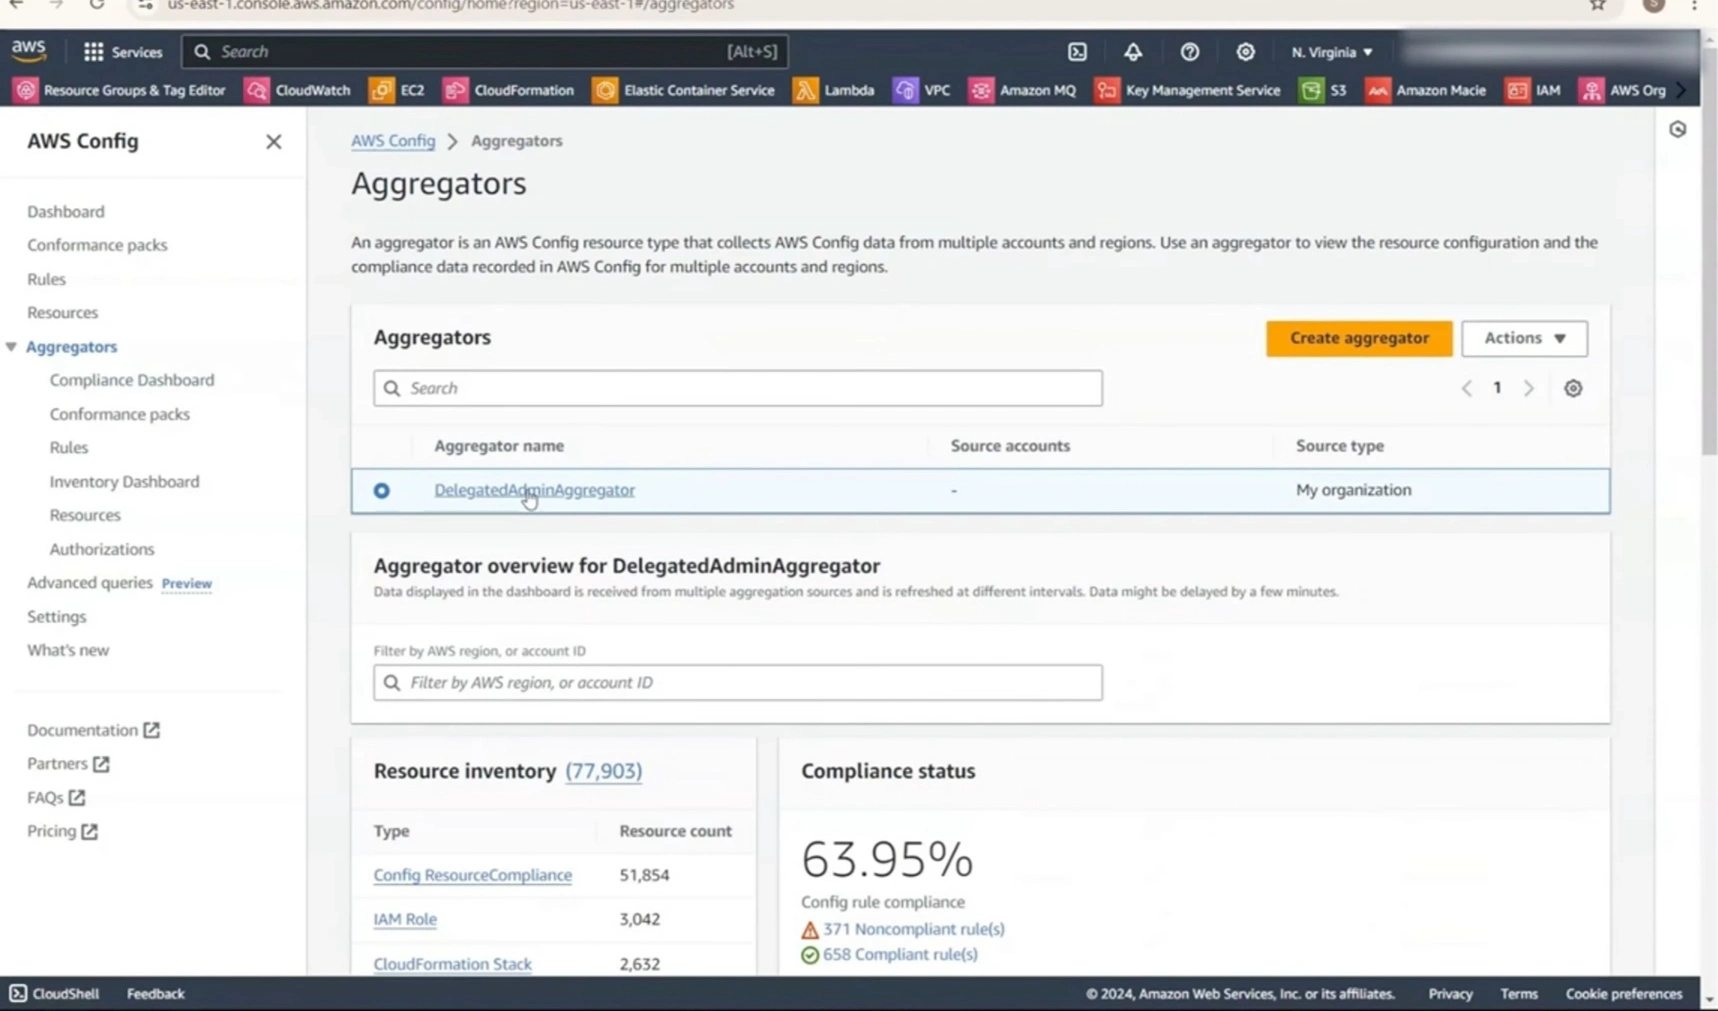This screenshot has height=1011, width=1718.
Task: Open the aggregators table preferences gear
Action: pos(1572,388)
